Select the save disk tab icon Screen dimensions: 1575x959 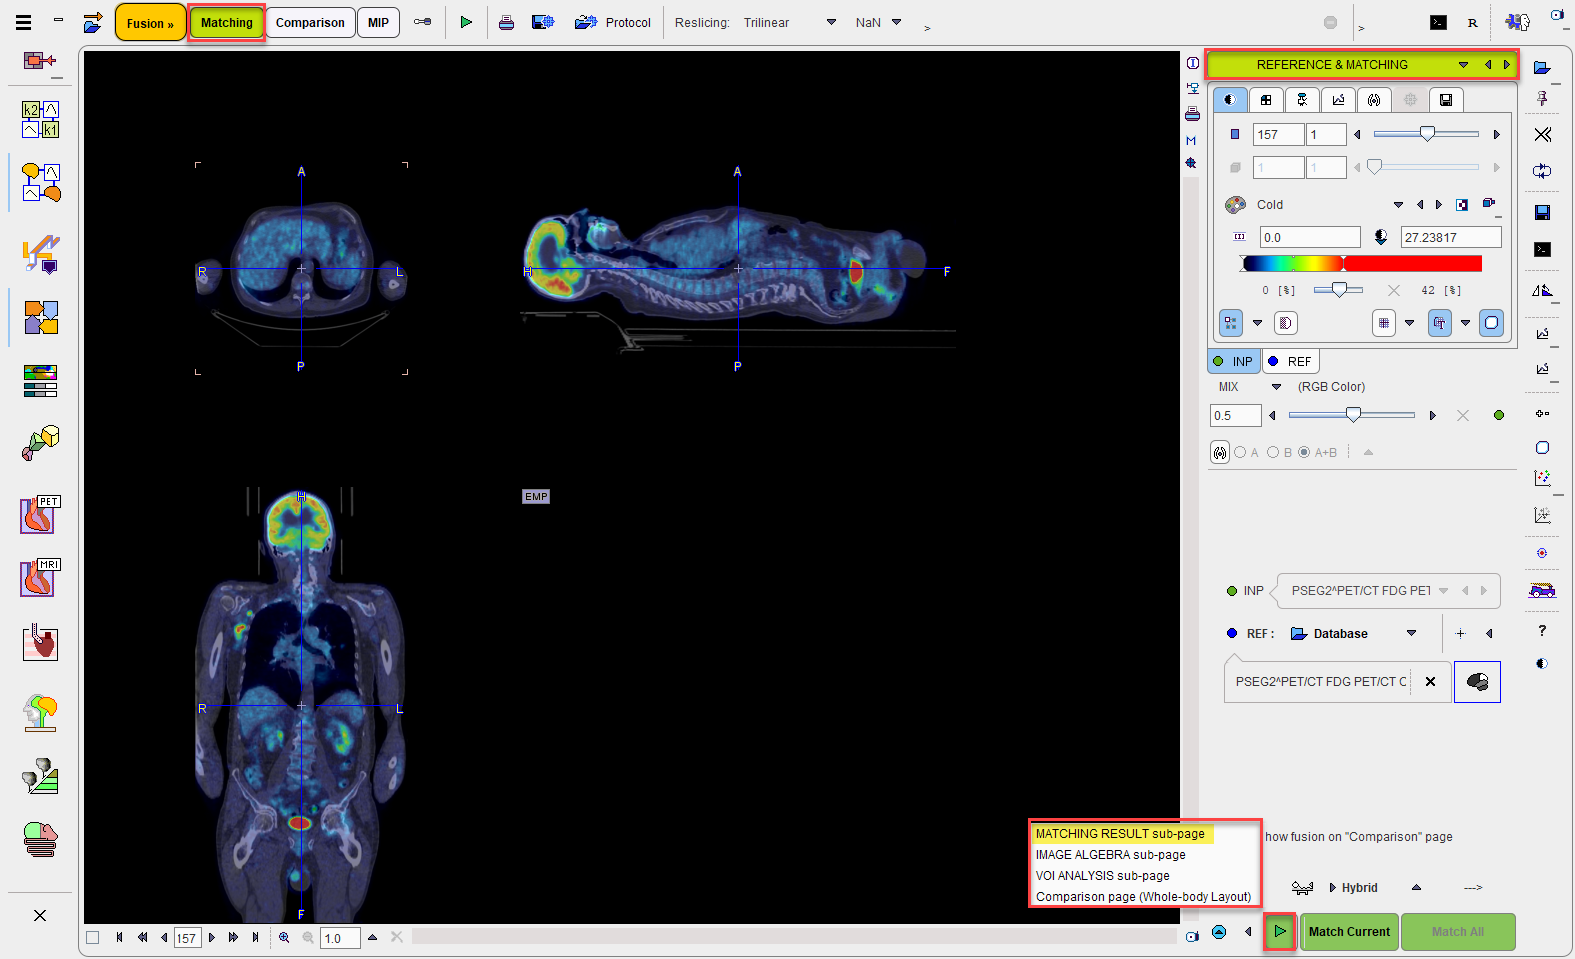[x=1446, y=99]
